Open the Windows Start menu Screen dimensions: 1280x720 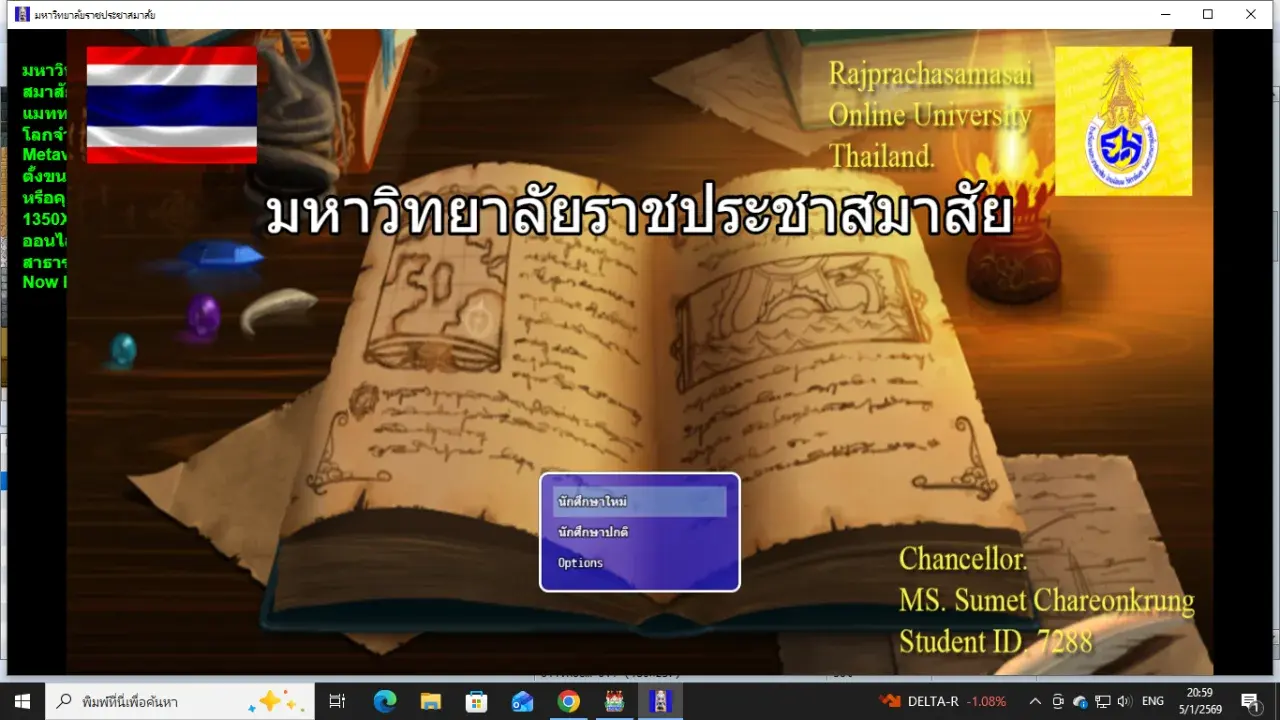coord(22,701)
